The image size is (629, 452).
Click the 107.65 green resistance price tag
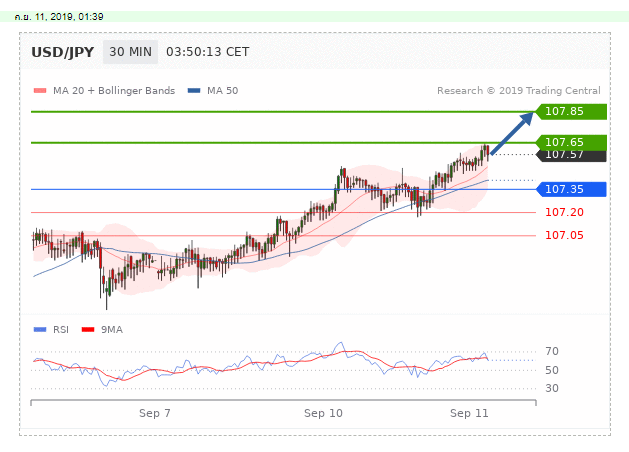click(x=571, y=142)
